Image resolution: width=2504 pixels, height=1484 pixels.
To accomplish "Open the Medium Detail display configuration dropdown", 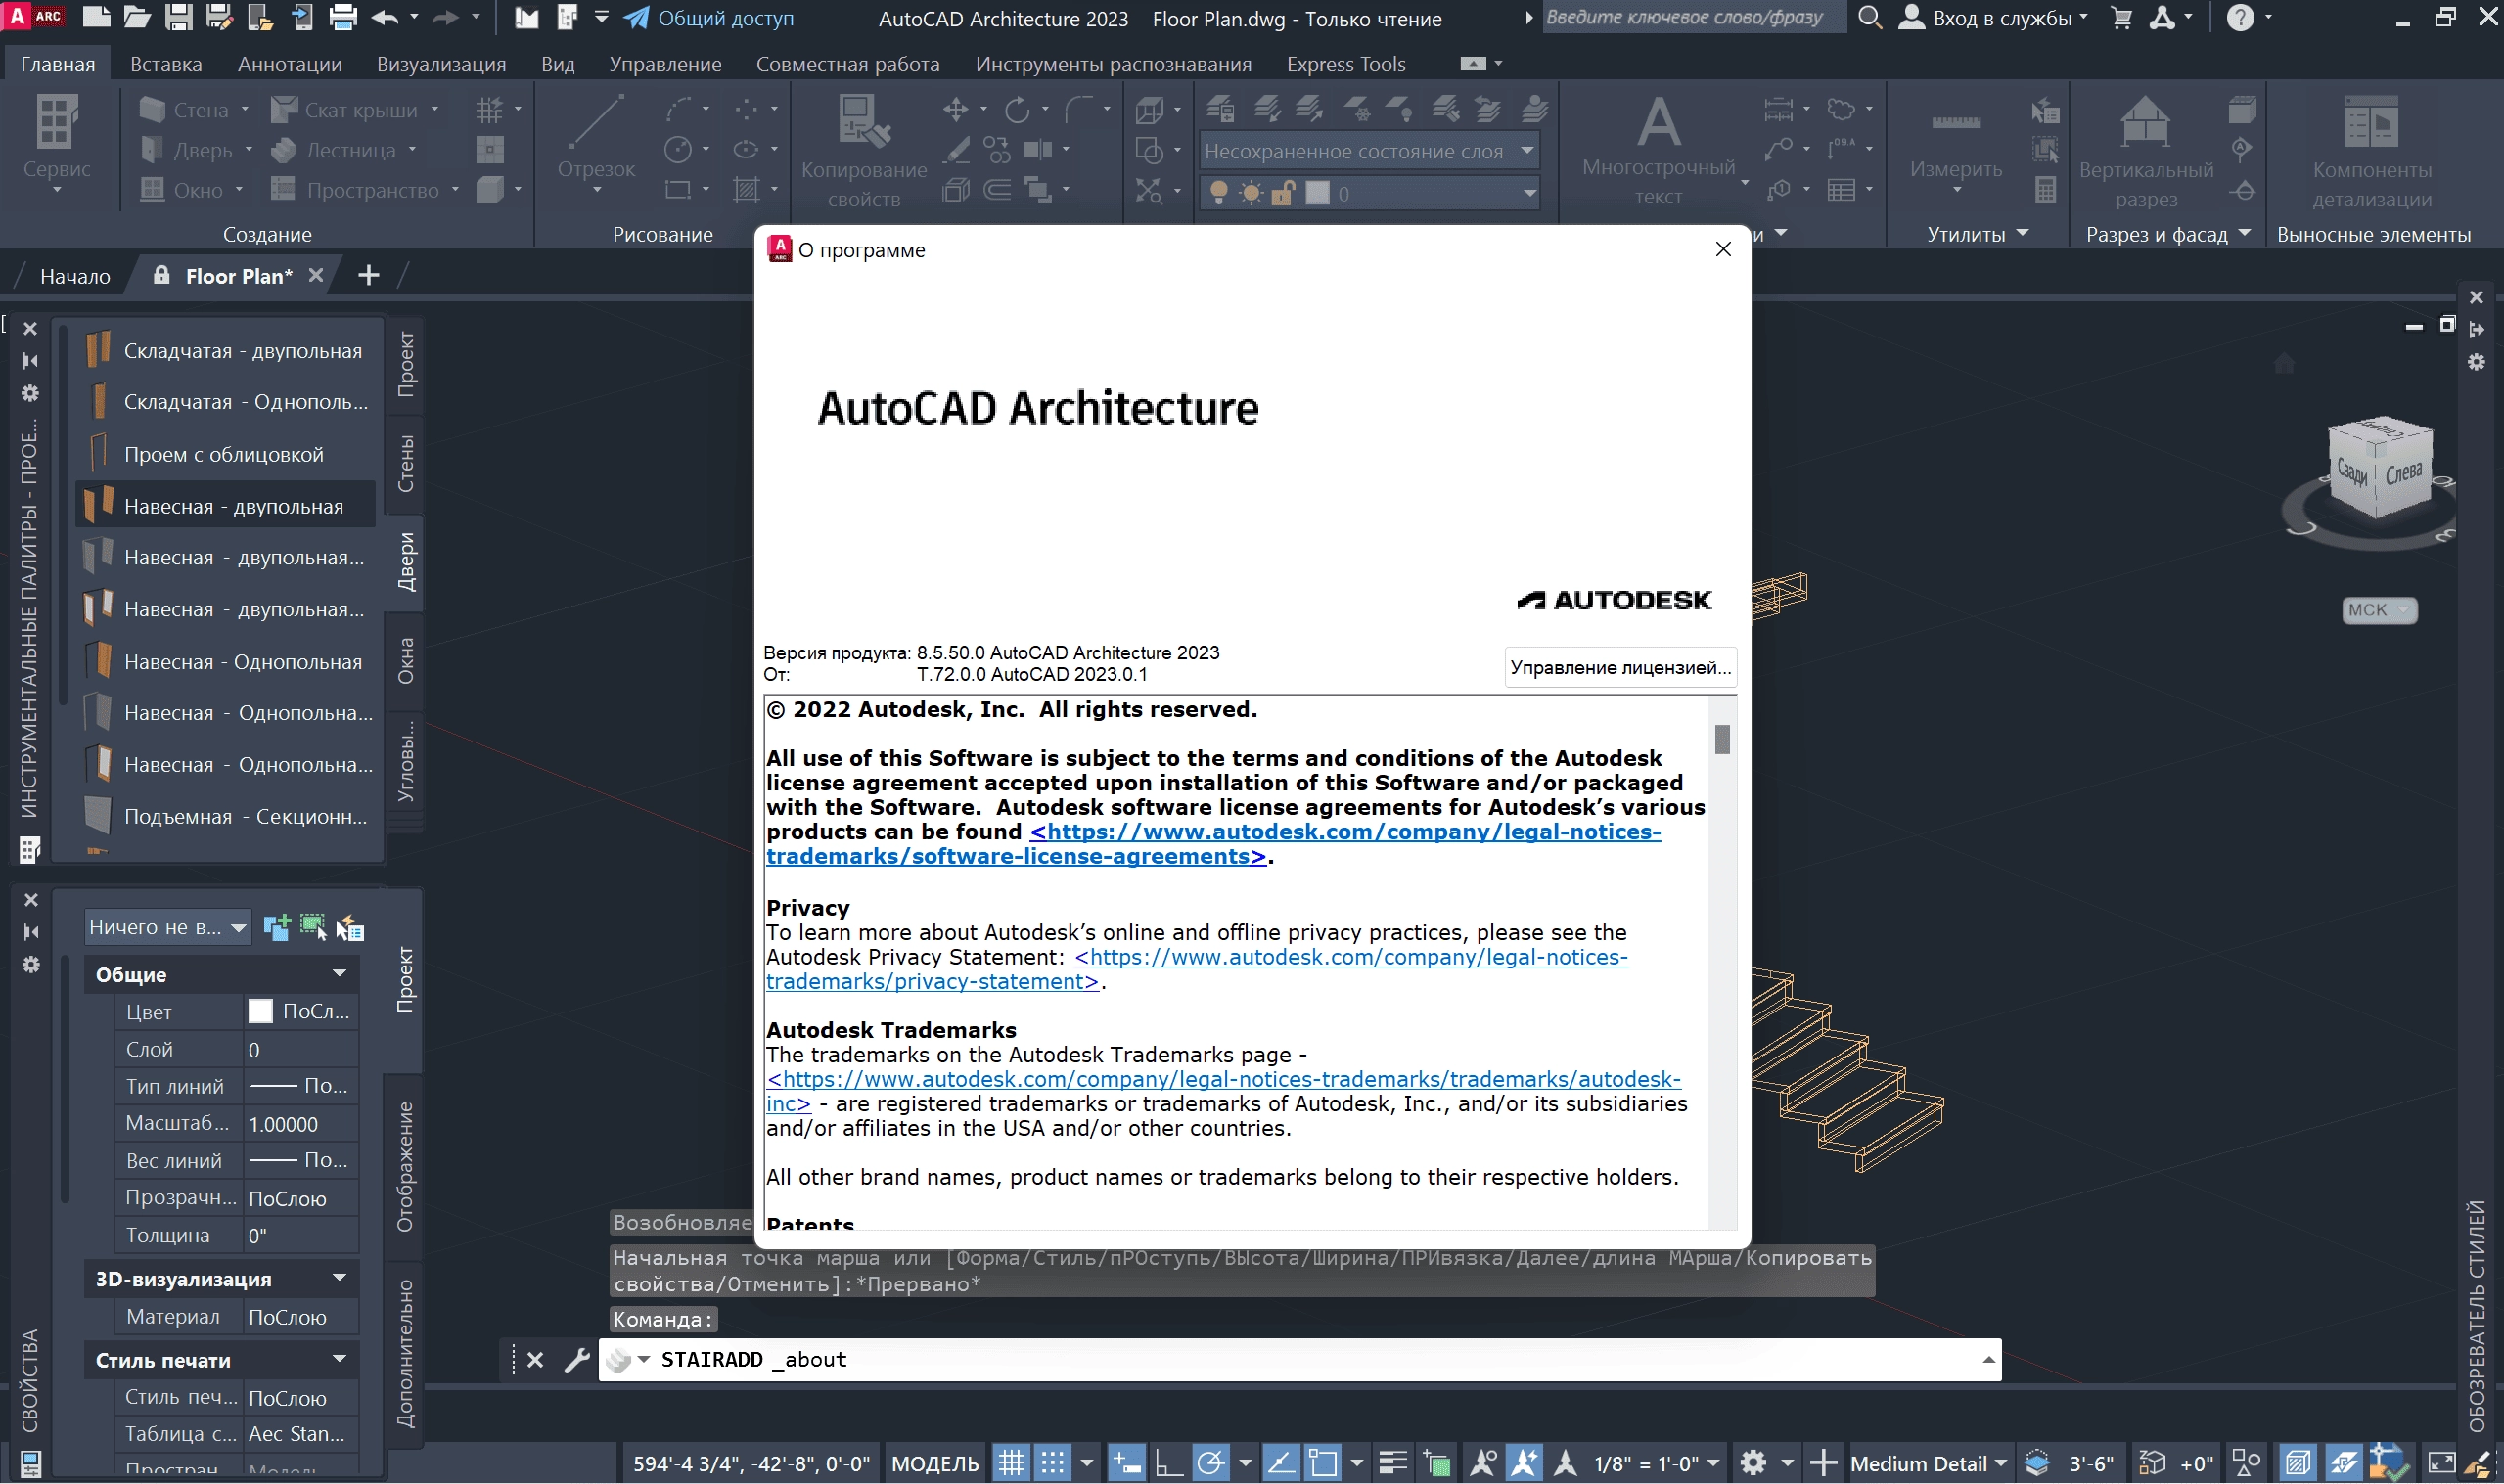I will pos(1928,1463).
